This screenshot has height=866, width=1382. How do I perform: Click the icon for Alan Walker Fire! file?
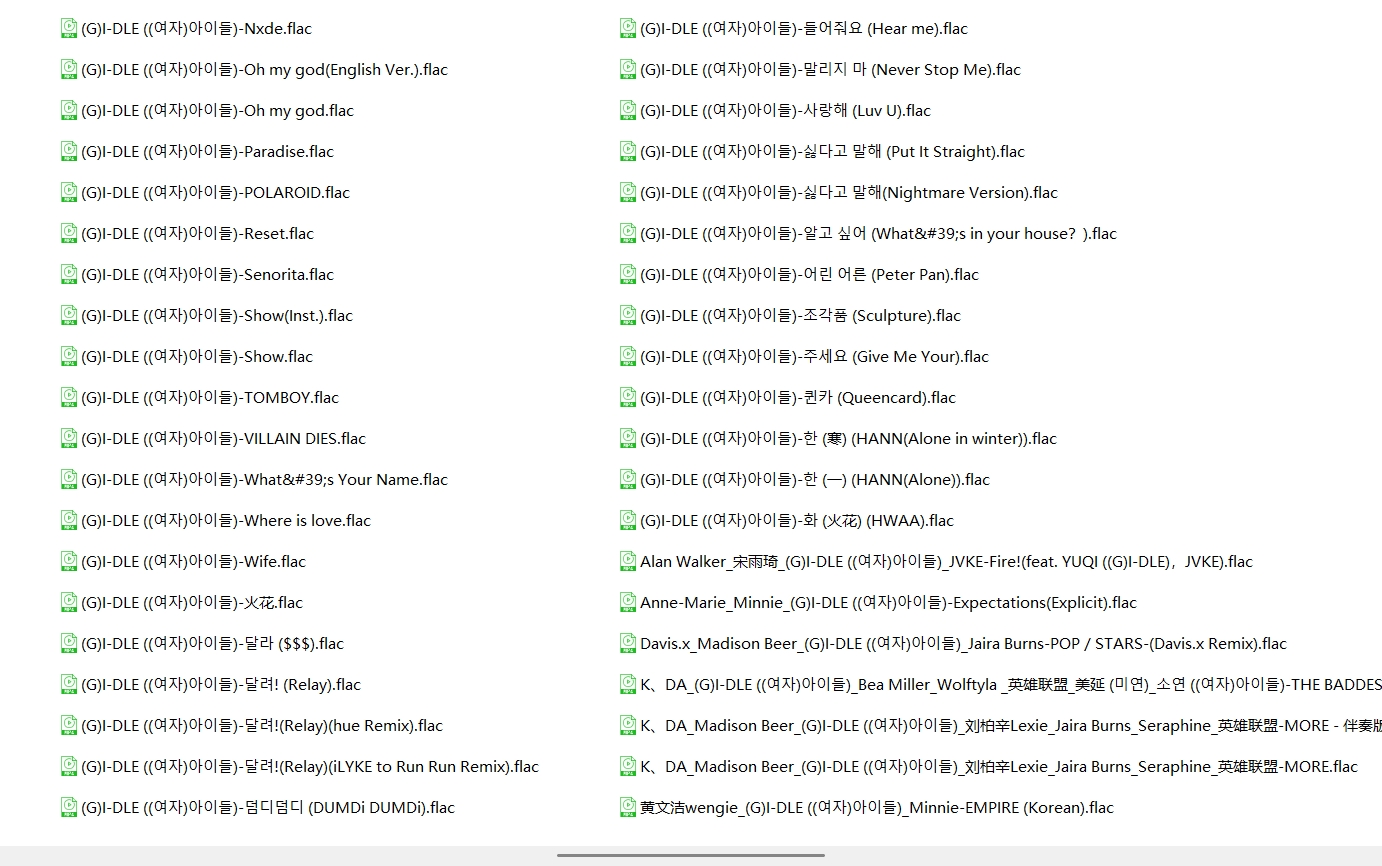click(x=628, y=561)
